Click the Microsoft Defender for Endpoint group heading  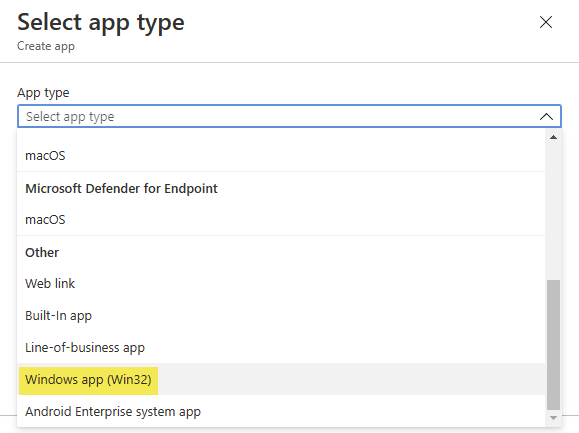click(121, 189)
